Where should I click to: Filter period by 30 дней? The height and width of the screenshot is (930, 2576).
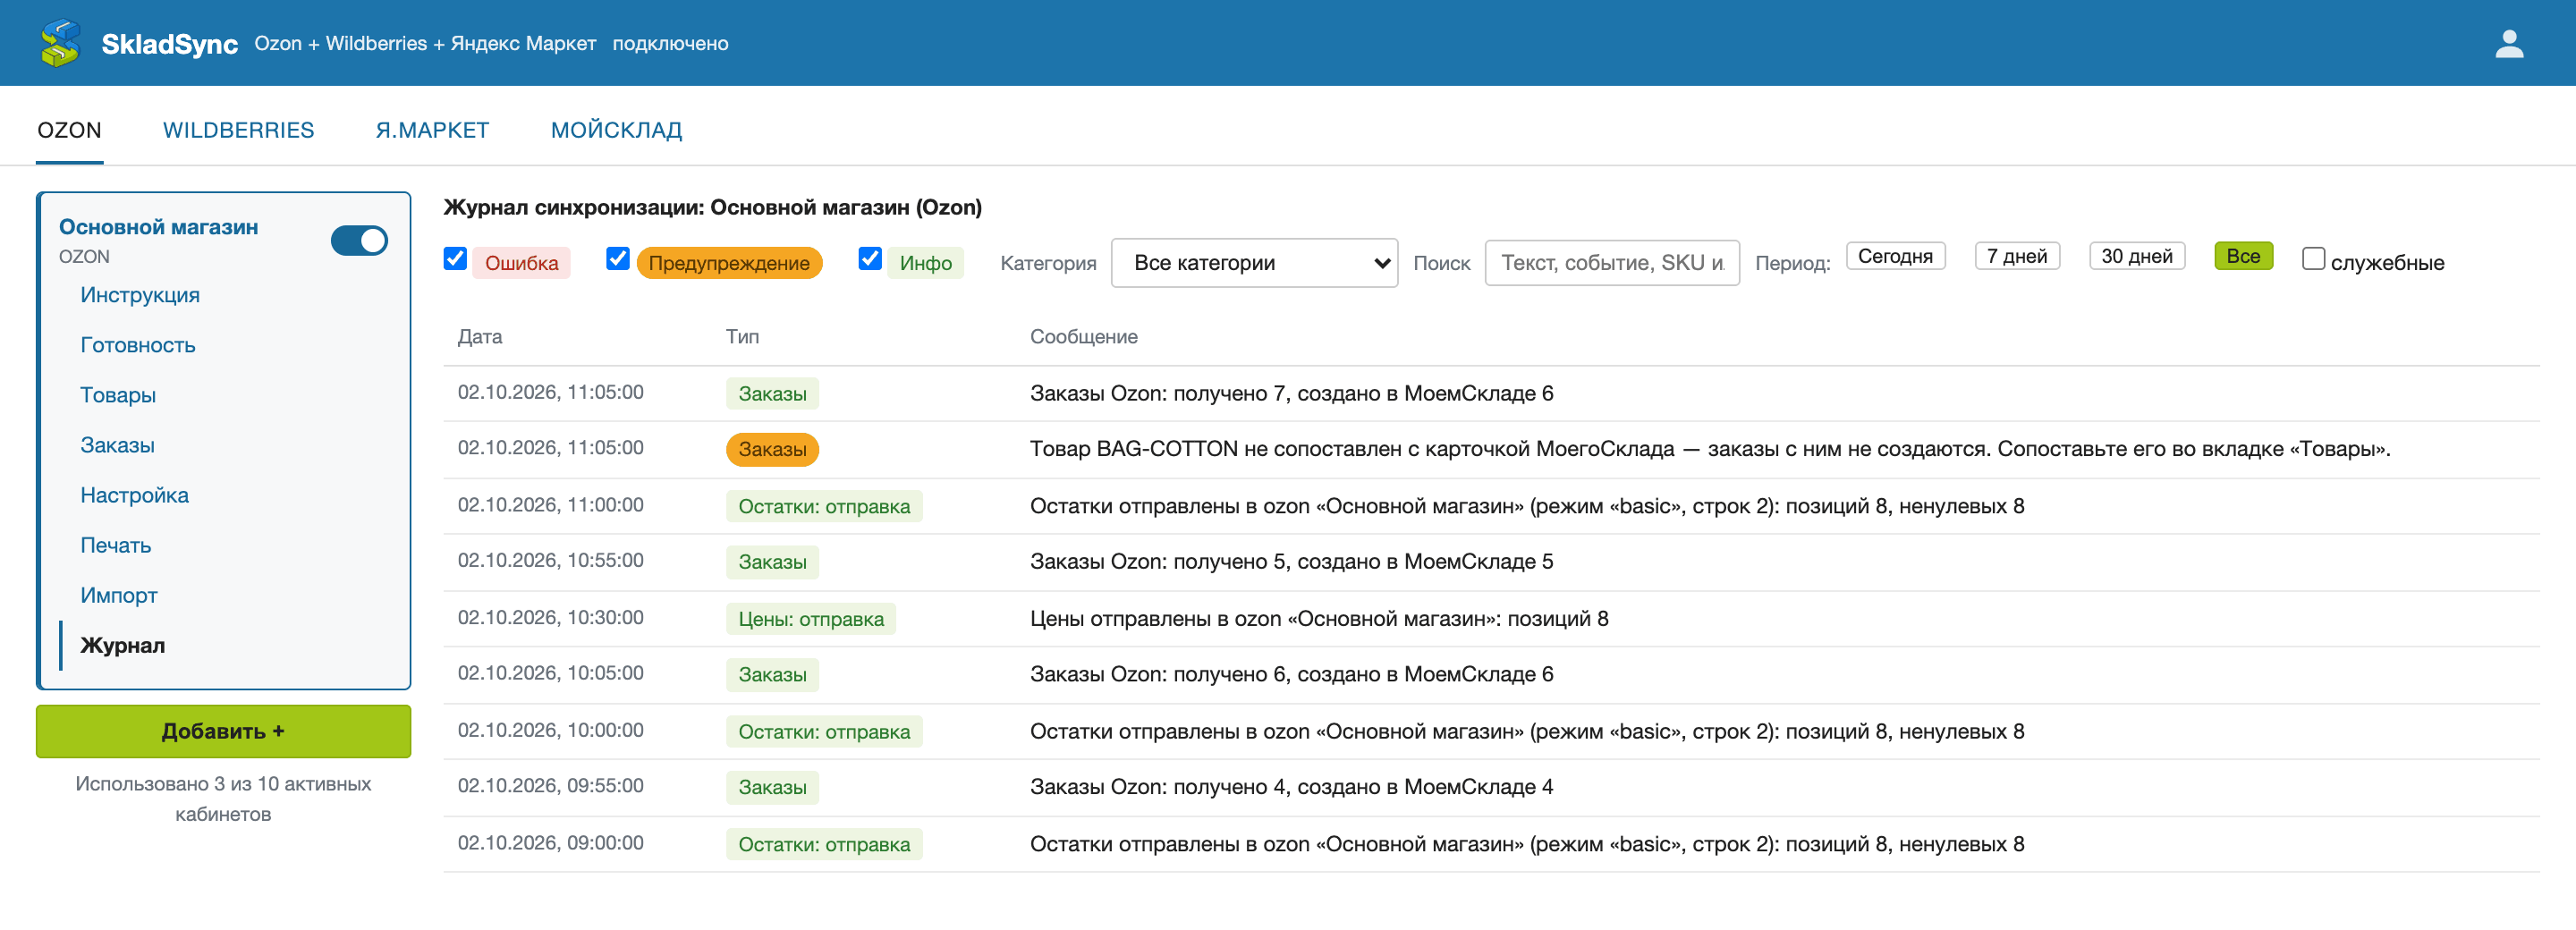tap(2137, 256)
